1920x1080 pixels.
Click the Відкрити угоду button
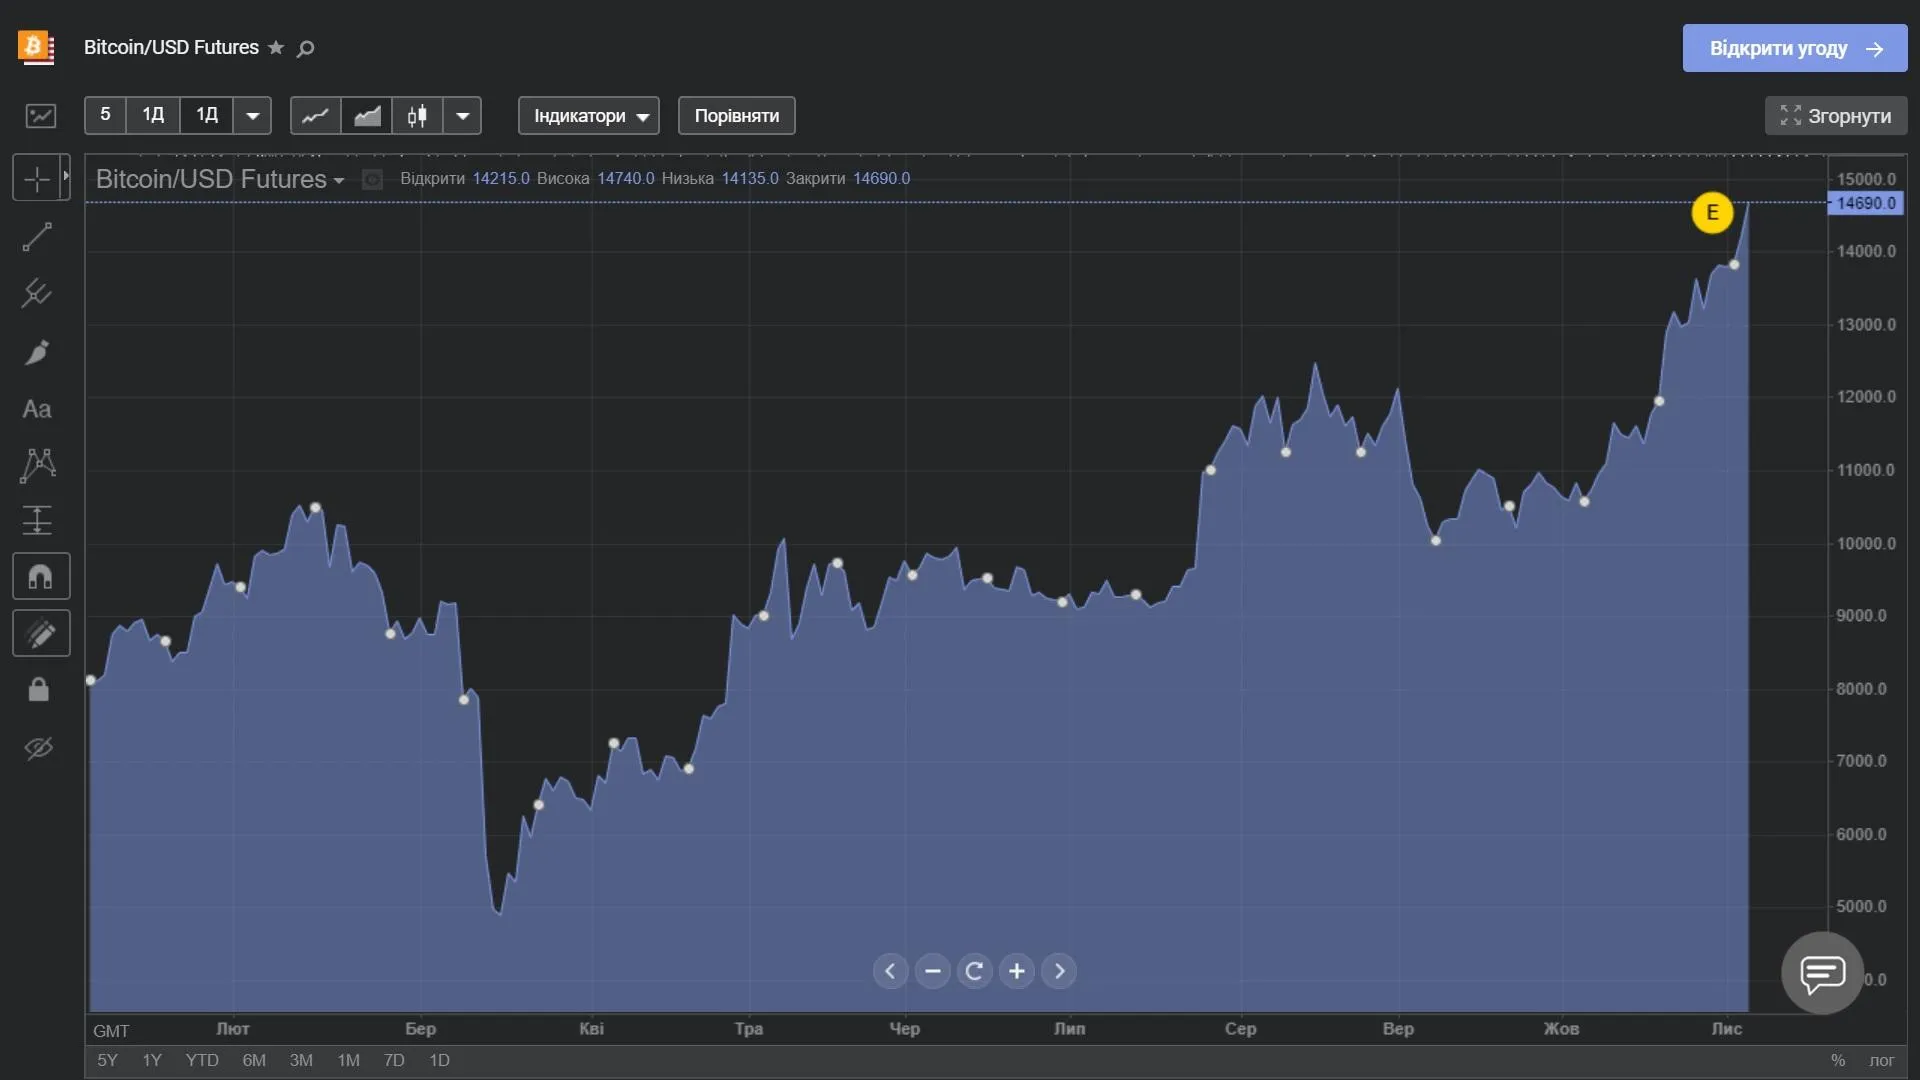coord(1795,48)
